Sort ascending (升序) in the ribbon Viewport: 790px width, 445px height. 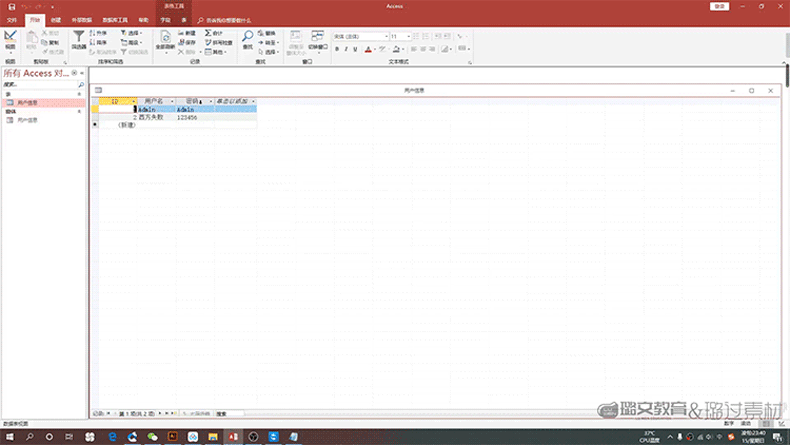click(x=98, y=33)
